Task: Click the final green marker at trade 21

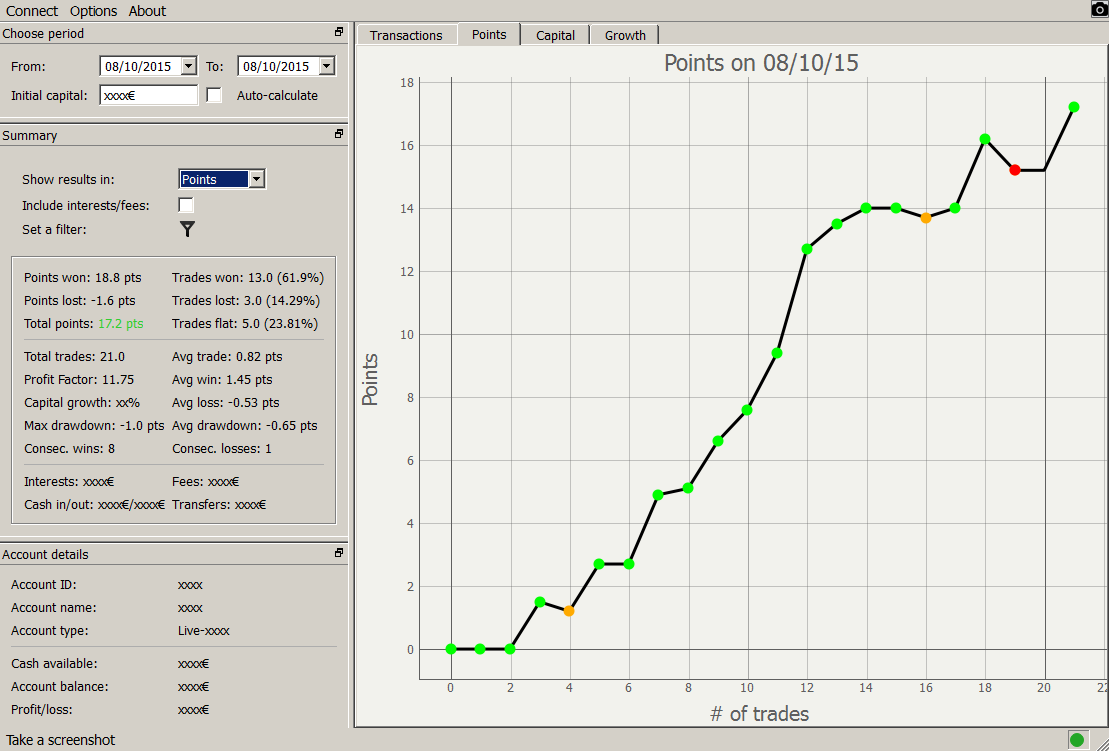Action: [x=1074, y=107]
